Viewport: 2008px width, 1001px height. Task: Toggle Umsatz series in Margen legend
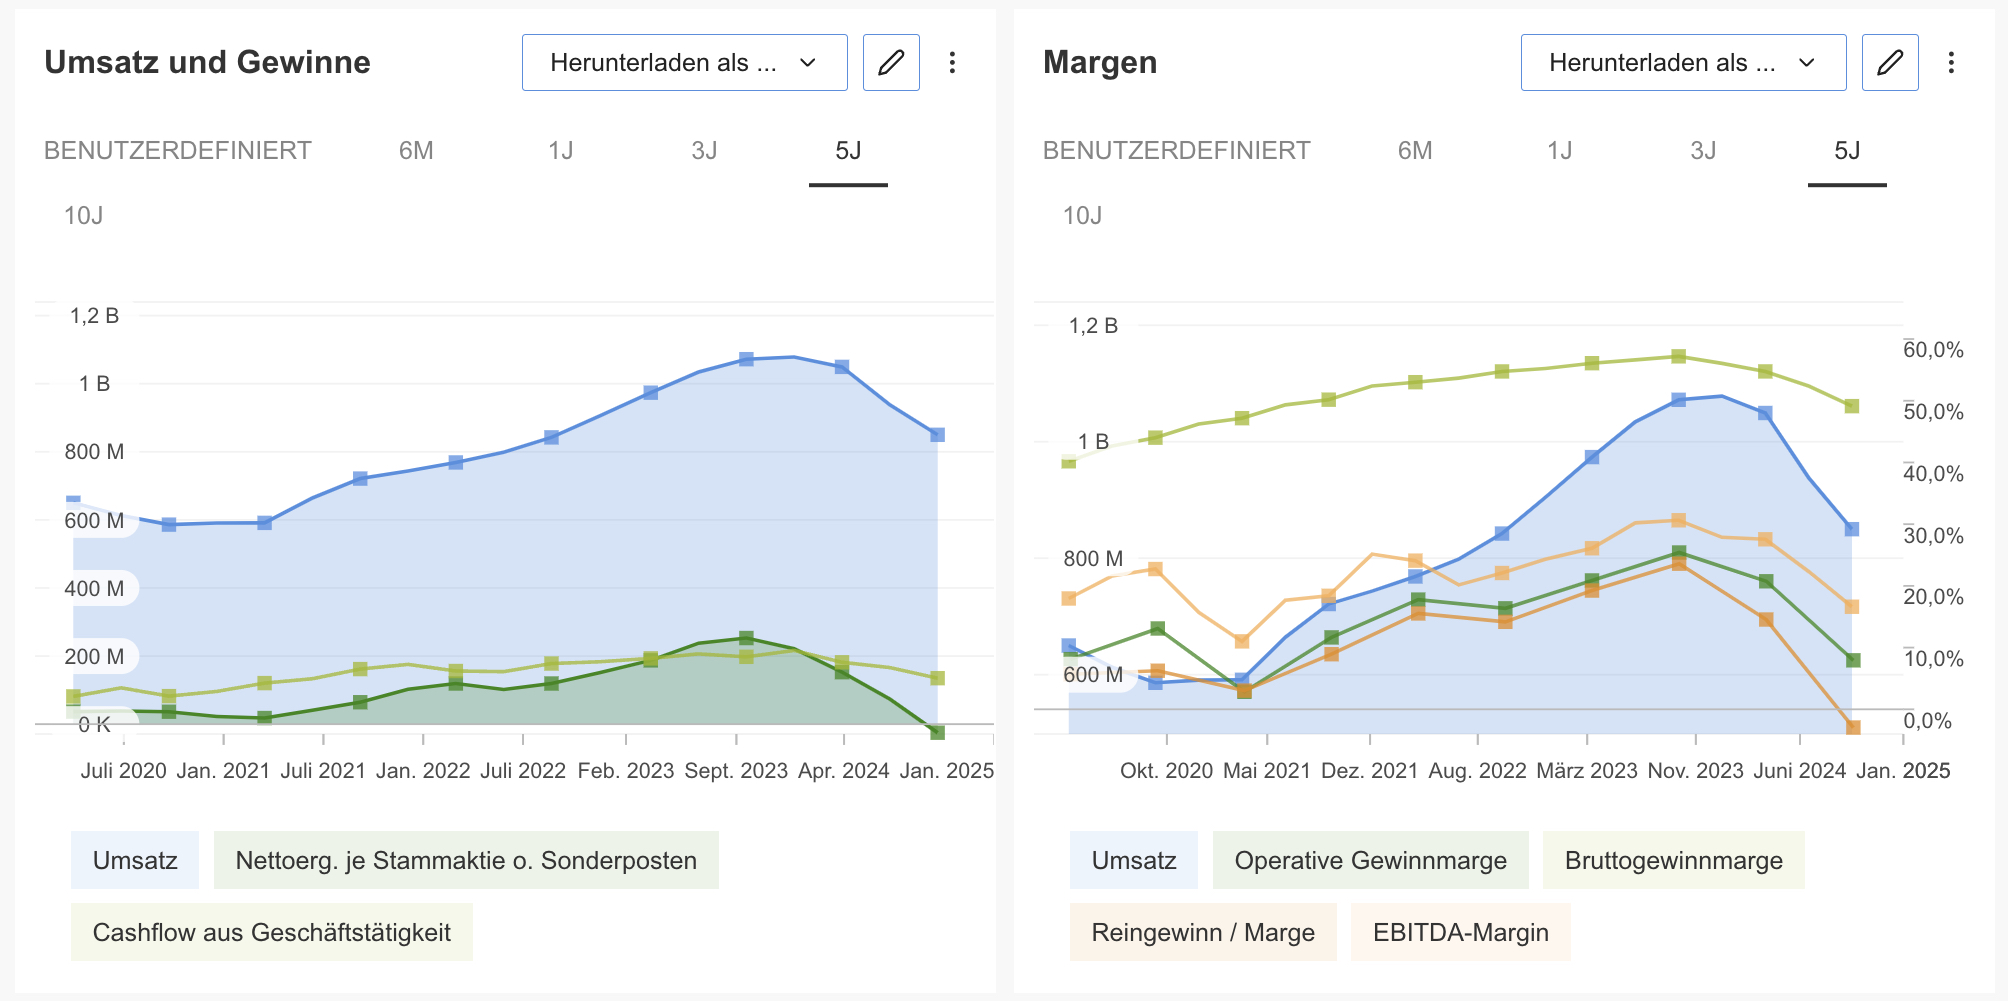(1134, 860)
